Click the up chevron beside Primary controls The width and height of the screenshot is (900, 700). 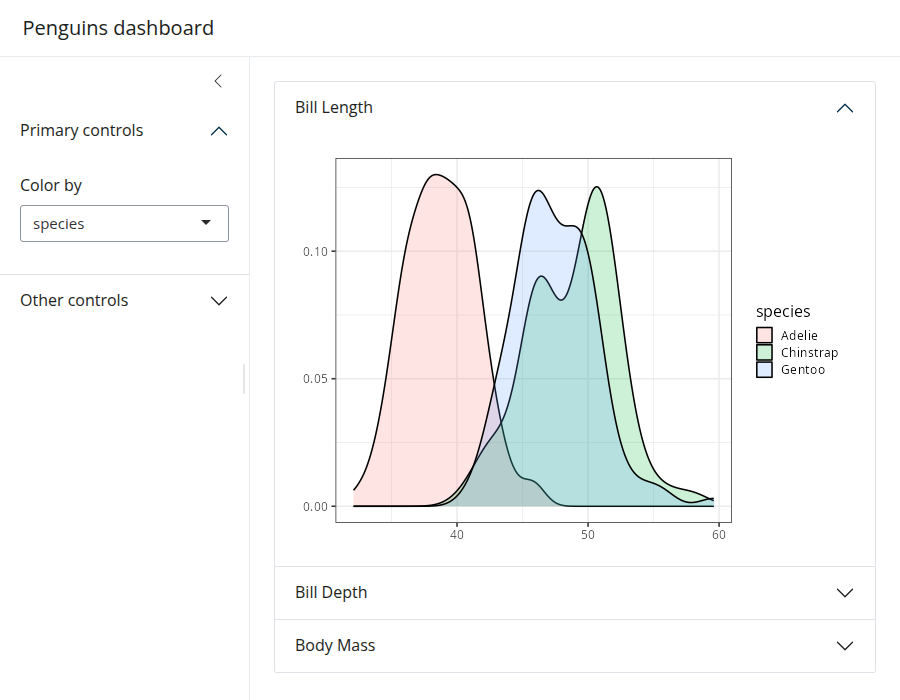(x=219, y=131)
